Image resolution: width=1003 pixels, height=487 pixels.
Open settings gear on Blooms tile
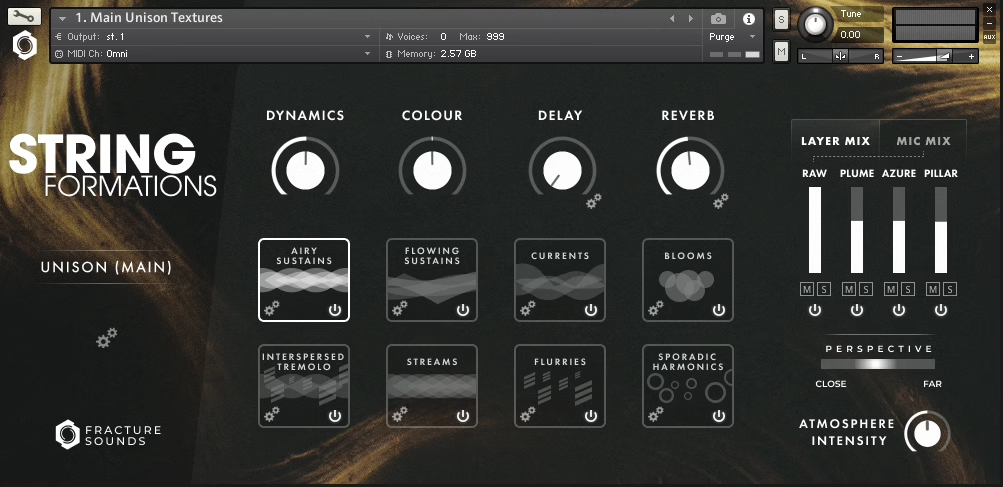pos(656,308)
